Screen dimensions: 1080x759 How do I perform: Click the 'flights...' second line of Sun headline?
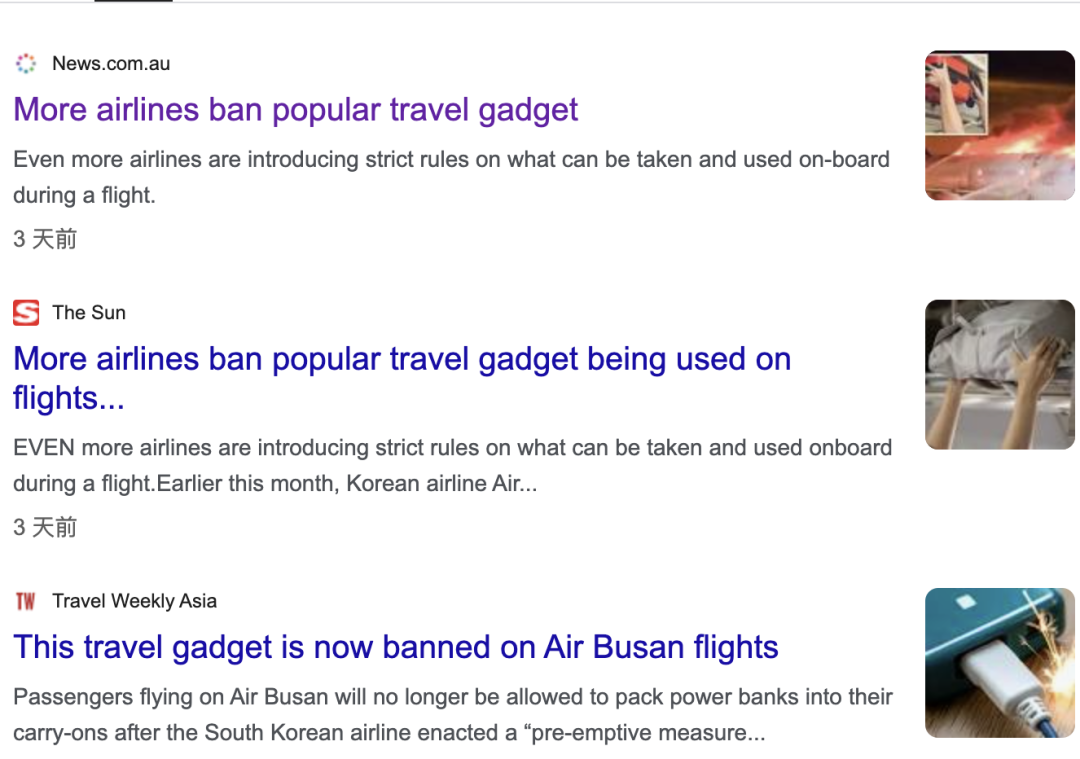[x=69, y=398]
